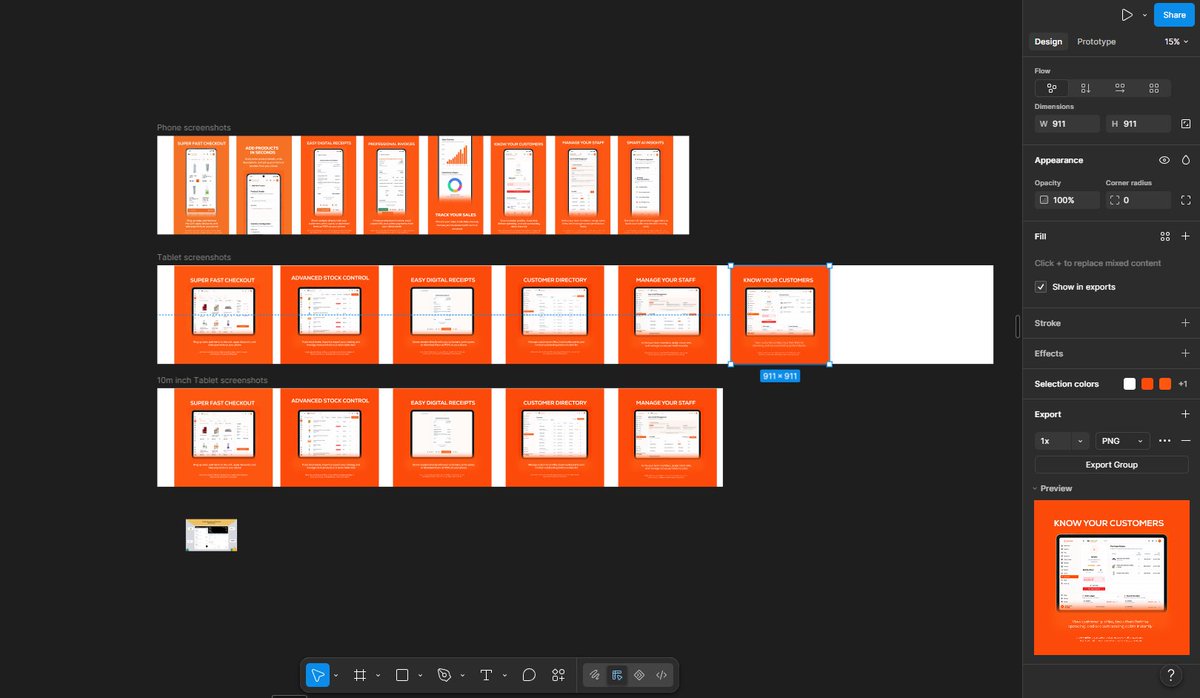1200x698 pixels.
Task: Select MANAGE YOUR STAFF in 10m inch row
Action: coord(667,438)
